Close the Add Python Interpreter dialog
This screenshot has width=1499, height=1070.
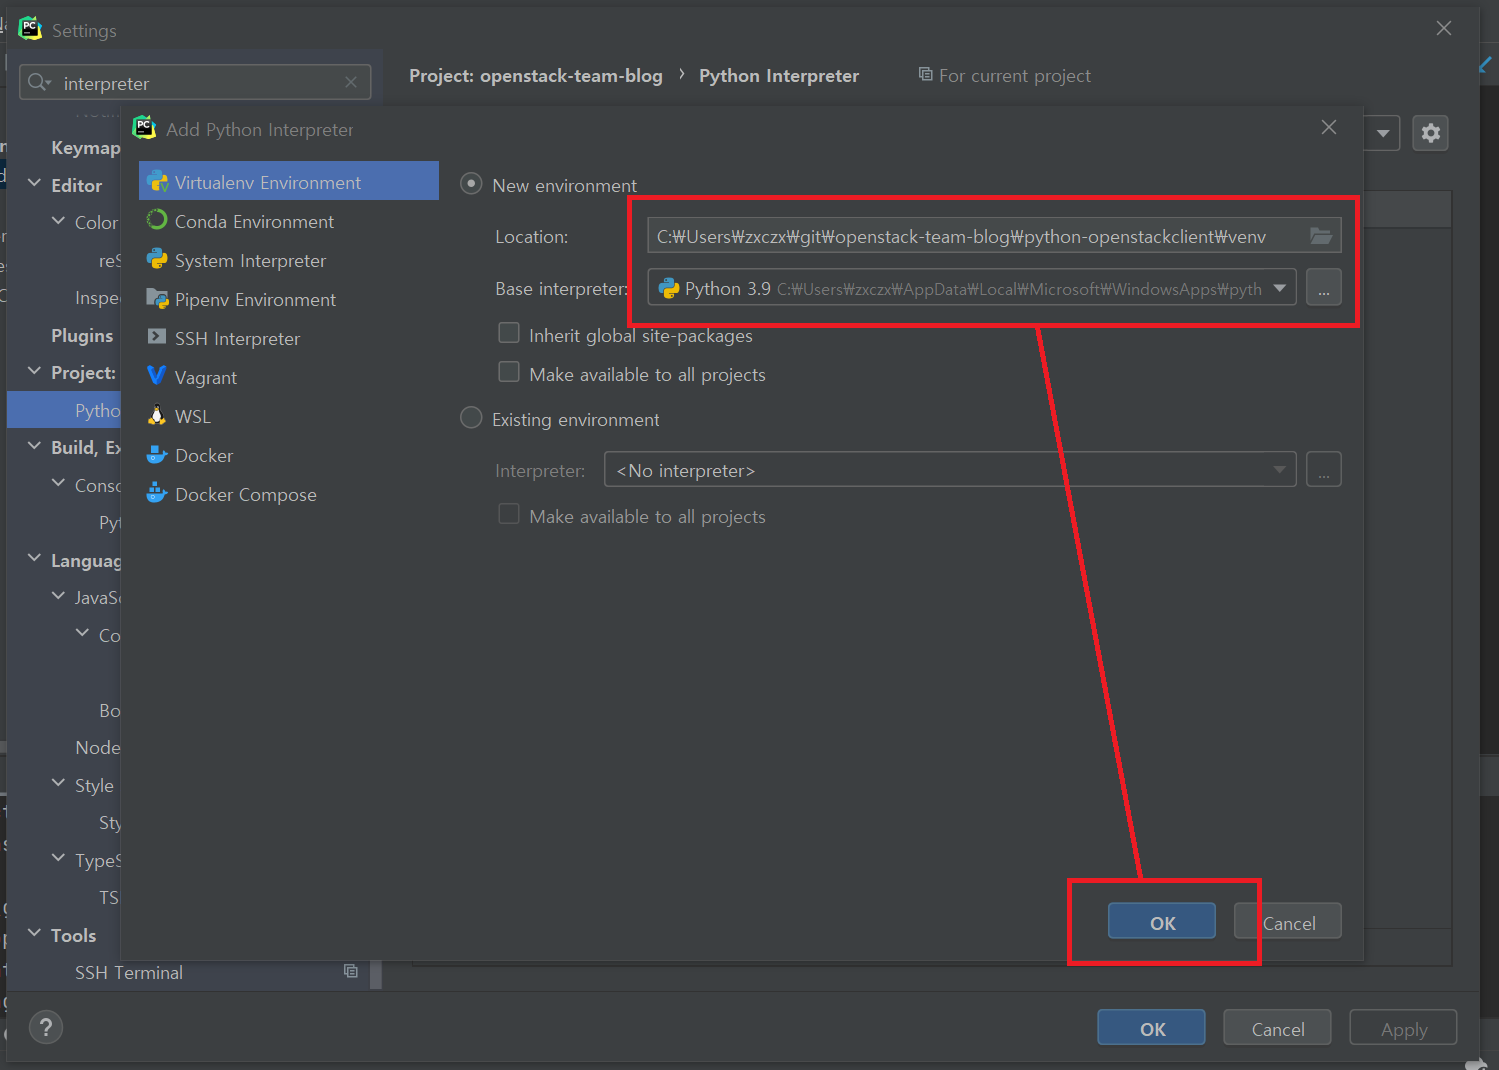pos(1329,127)
